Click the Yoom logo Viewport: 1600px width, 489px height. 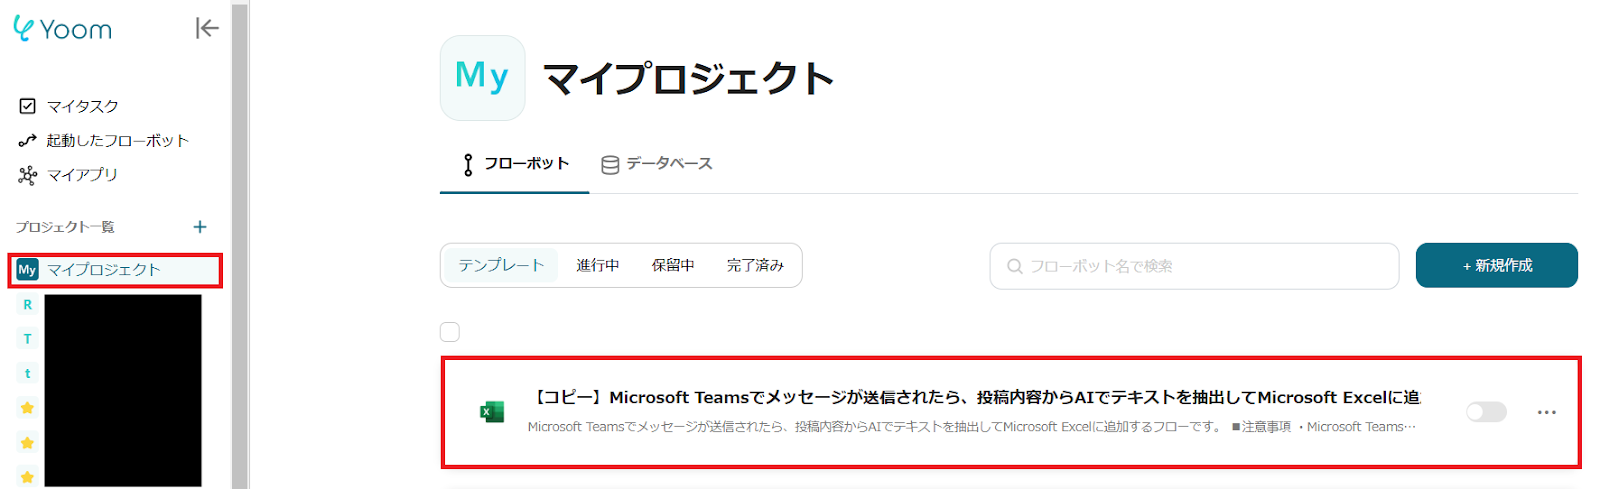[x=62, y=29]
